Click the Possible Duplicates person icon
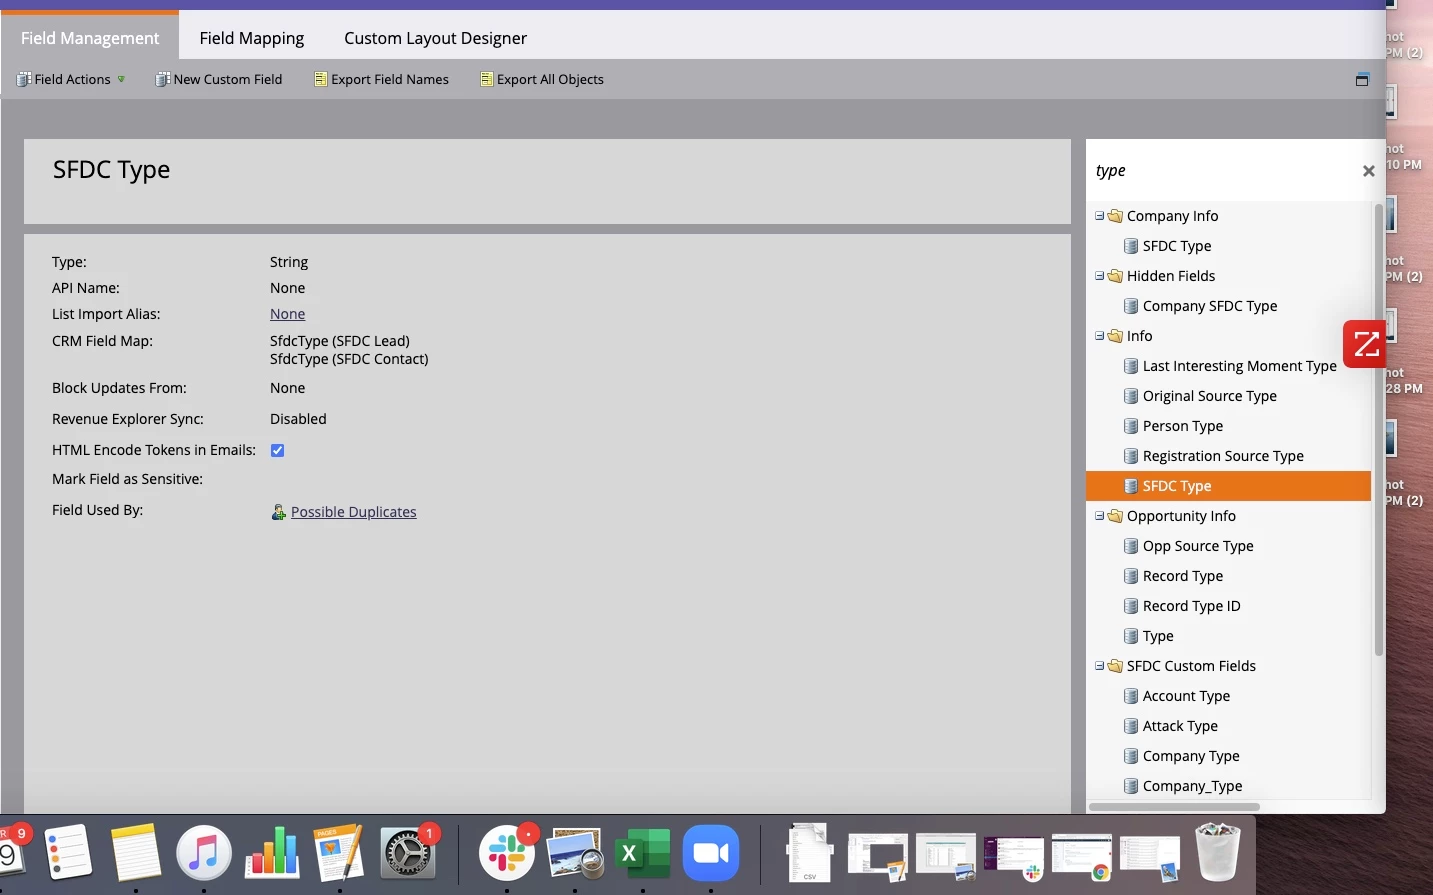Screen dimensions: 1433x895 click(x=279, y=512)
